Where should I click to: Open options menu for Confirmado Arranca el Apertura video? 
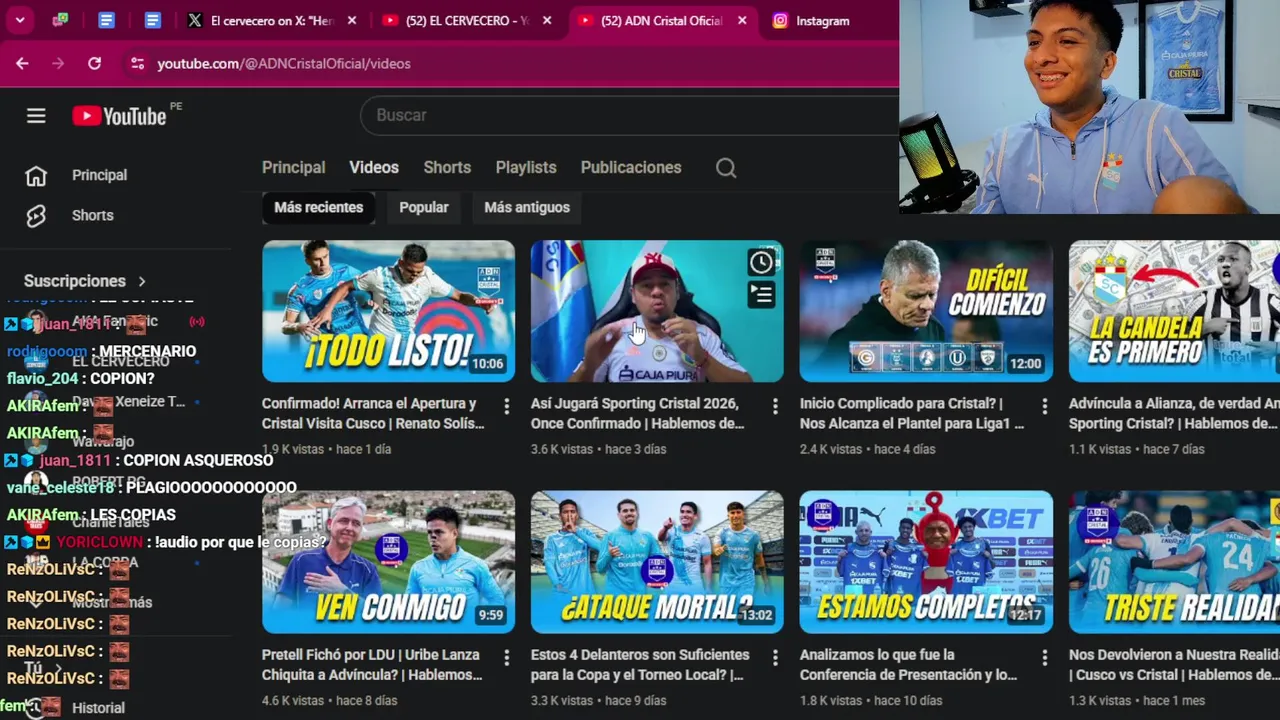pos(506,406)
